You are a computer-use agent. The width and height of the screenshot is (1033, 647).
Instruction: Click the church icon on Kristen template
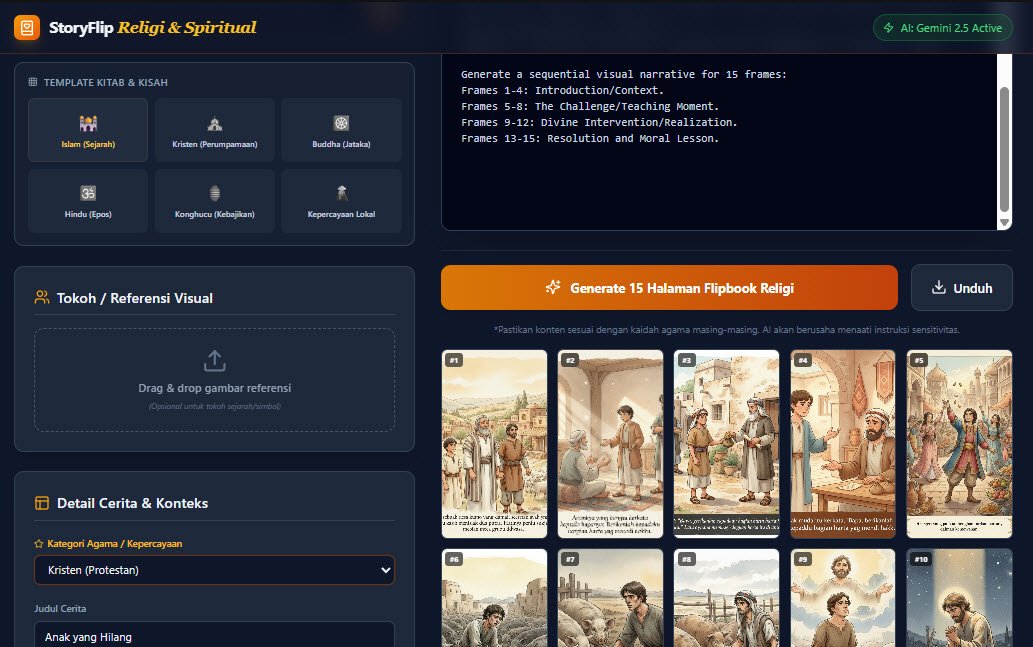click(215, 123)
